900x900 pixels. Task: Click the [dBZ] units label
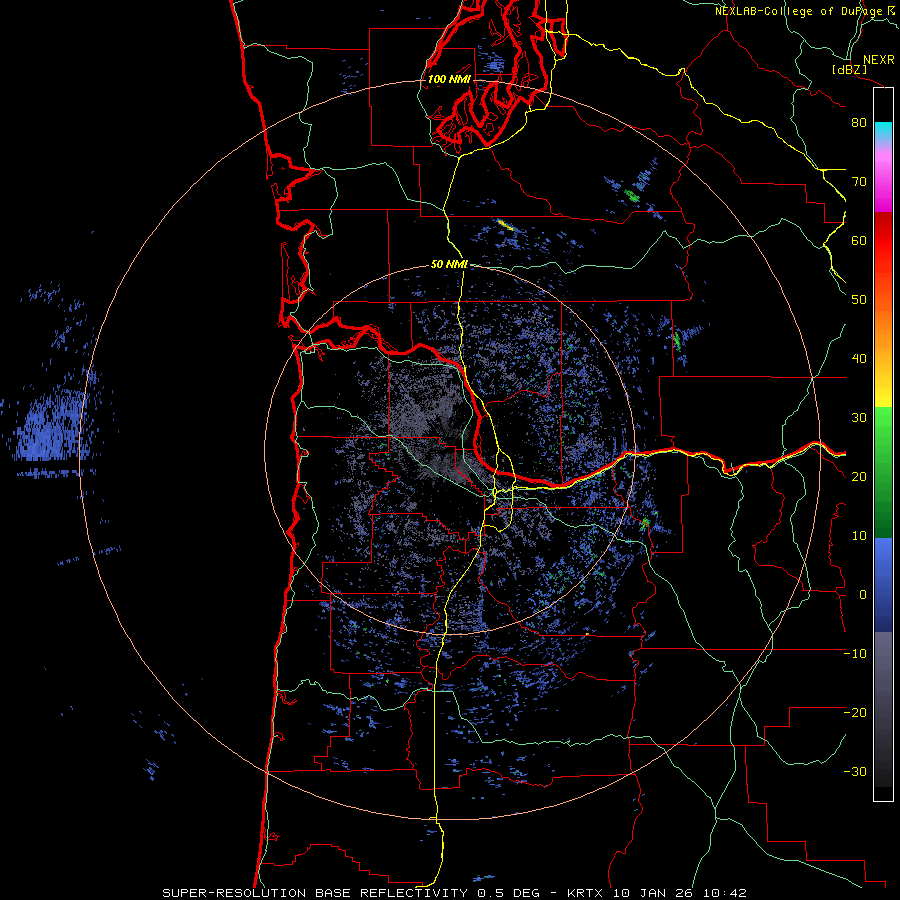849,69
